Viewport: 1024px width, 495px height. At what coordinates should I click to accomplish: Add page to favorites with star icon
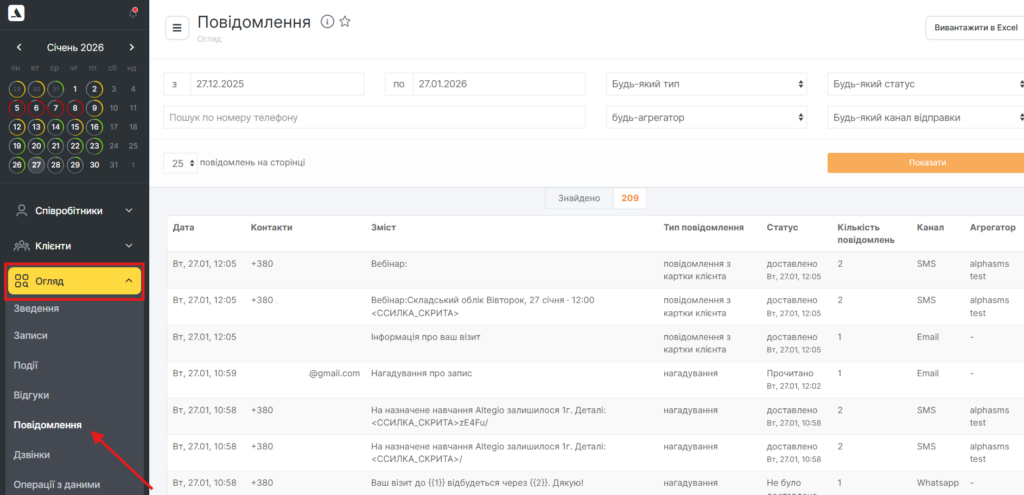pos(345,22)
